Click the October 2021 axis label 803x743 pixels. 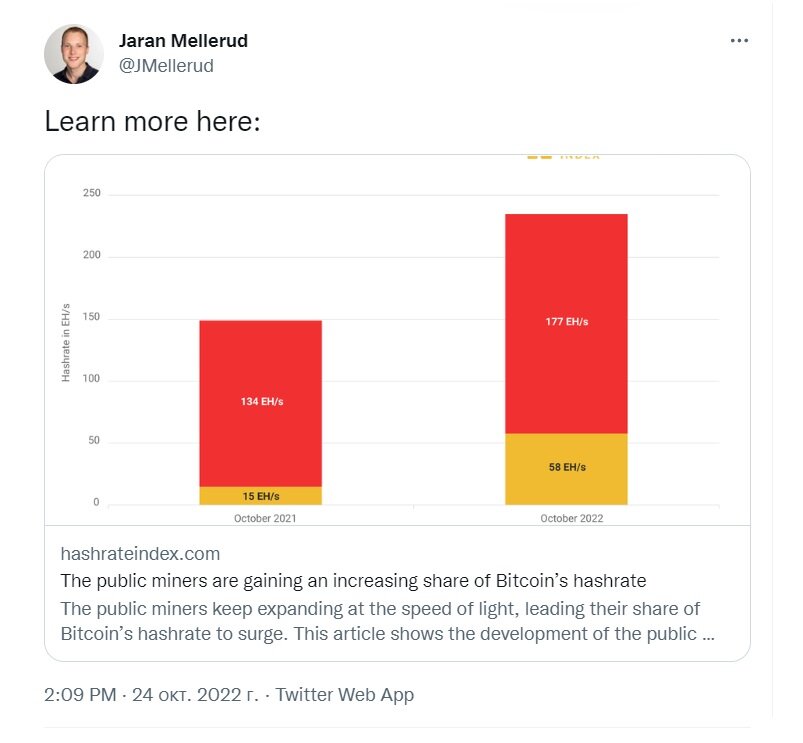[265, 518]
